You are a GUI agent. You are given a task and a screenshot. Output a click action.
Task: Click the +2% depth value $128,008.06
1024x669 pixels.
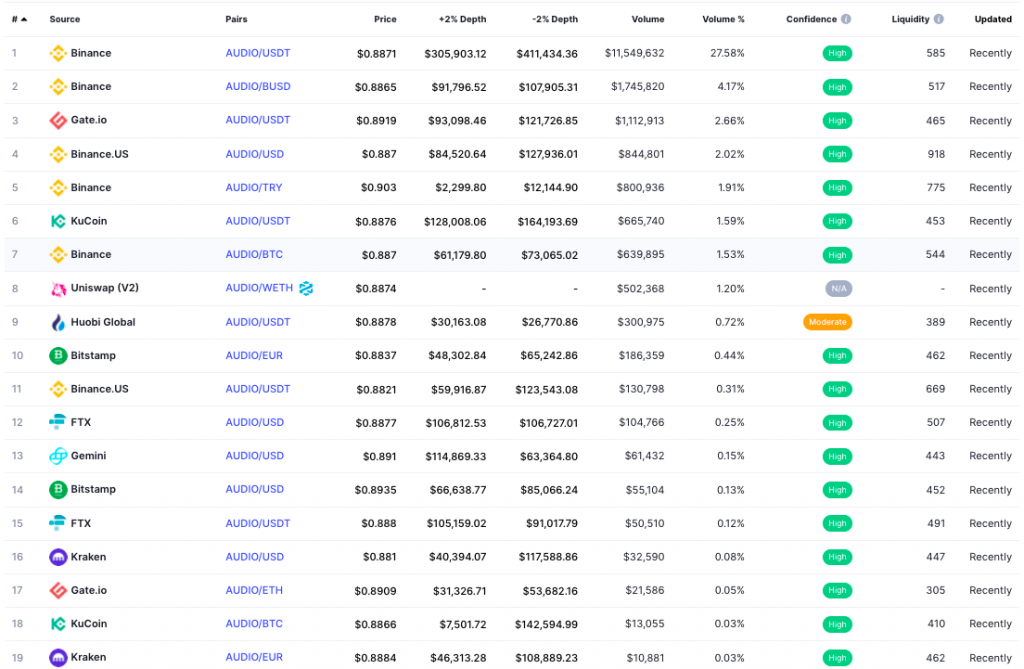click(x=455, y=221)
